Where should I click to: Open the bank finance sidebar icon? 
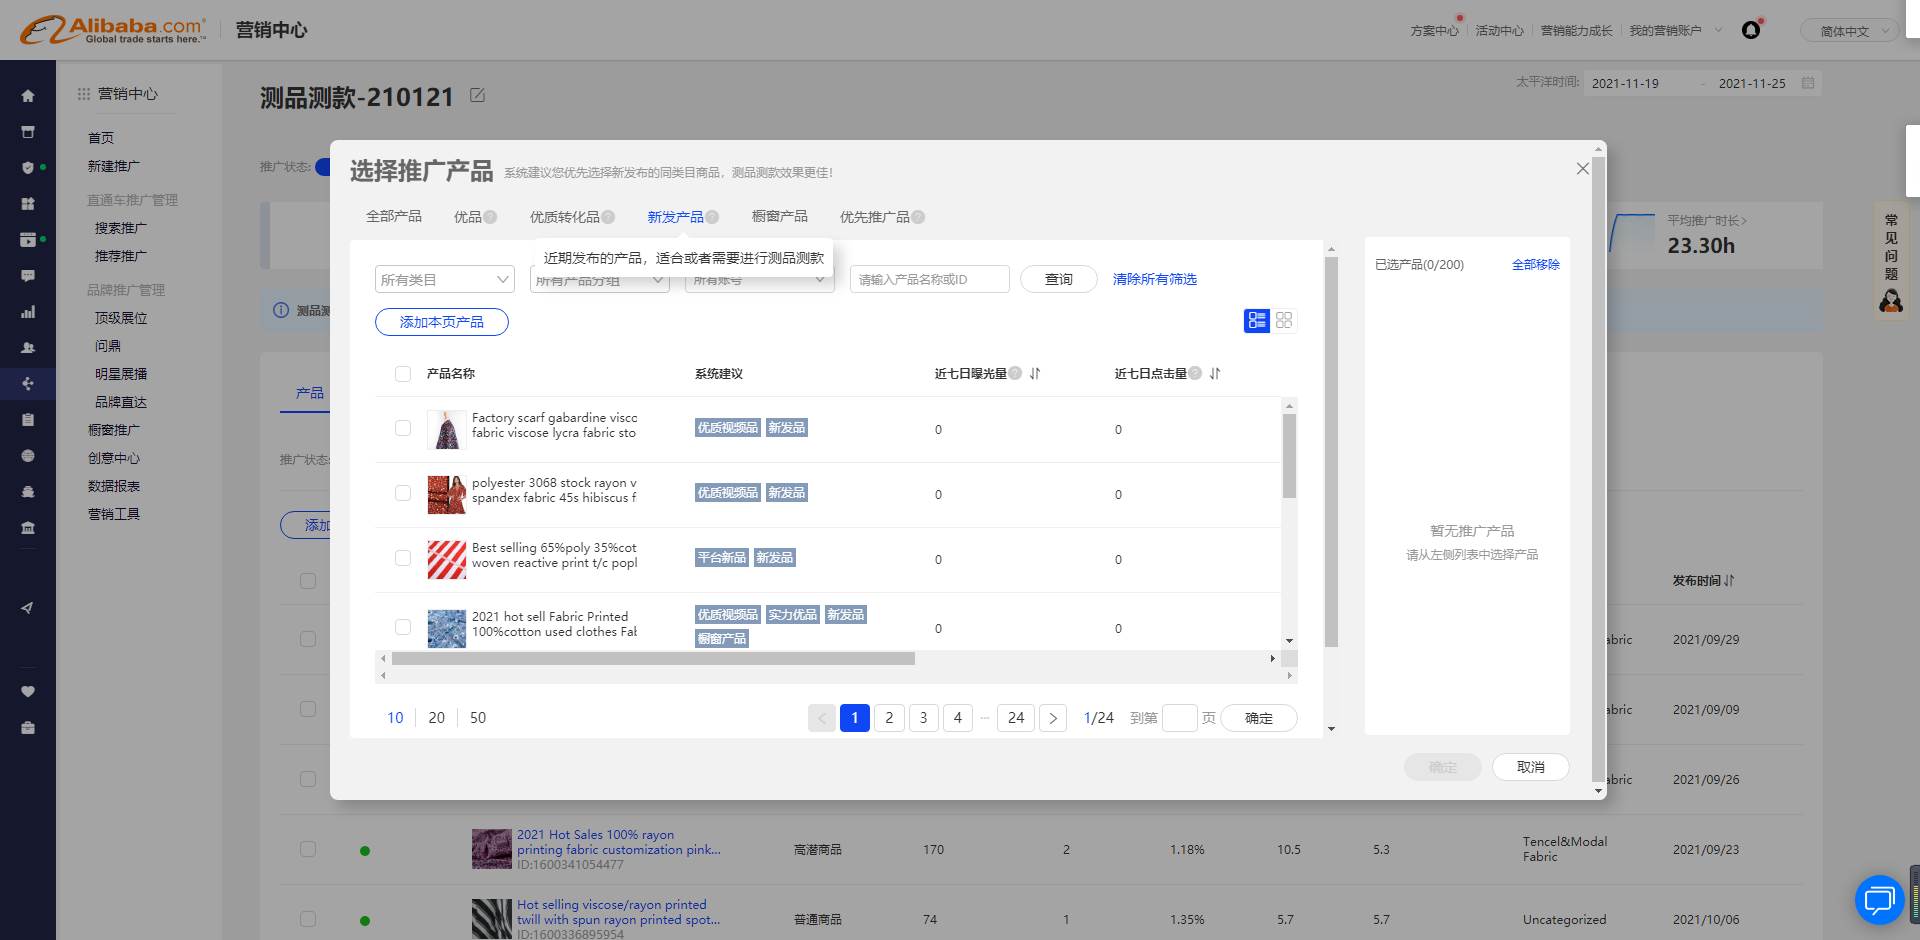point(28,528)
